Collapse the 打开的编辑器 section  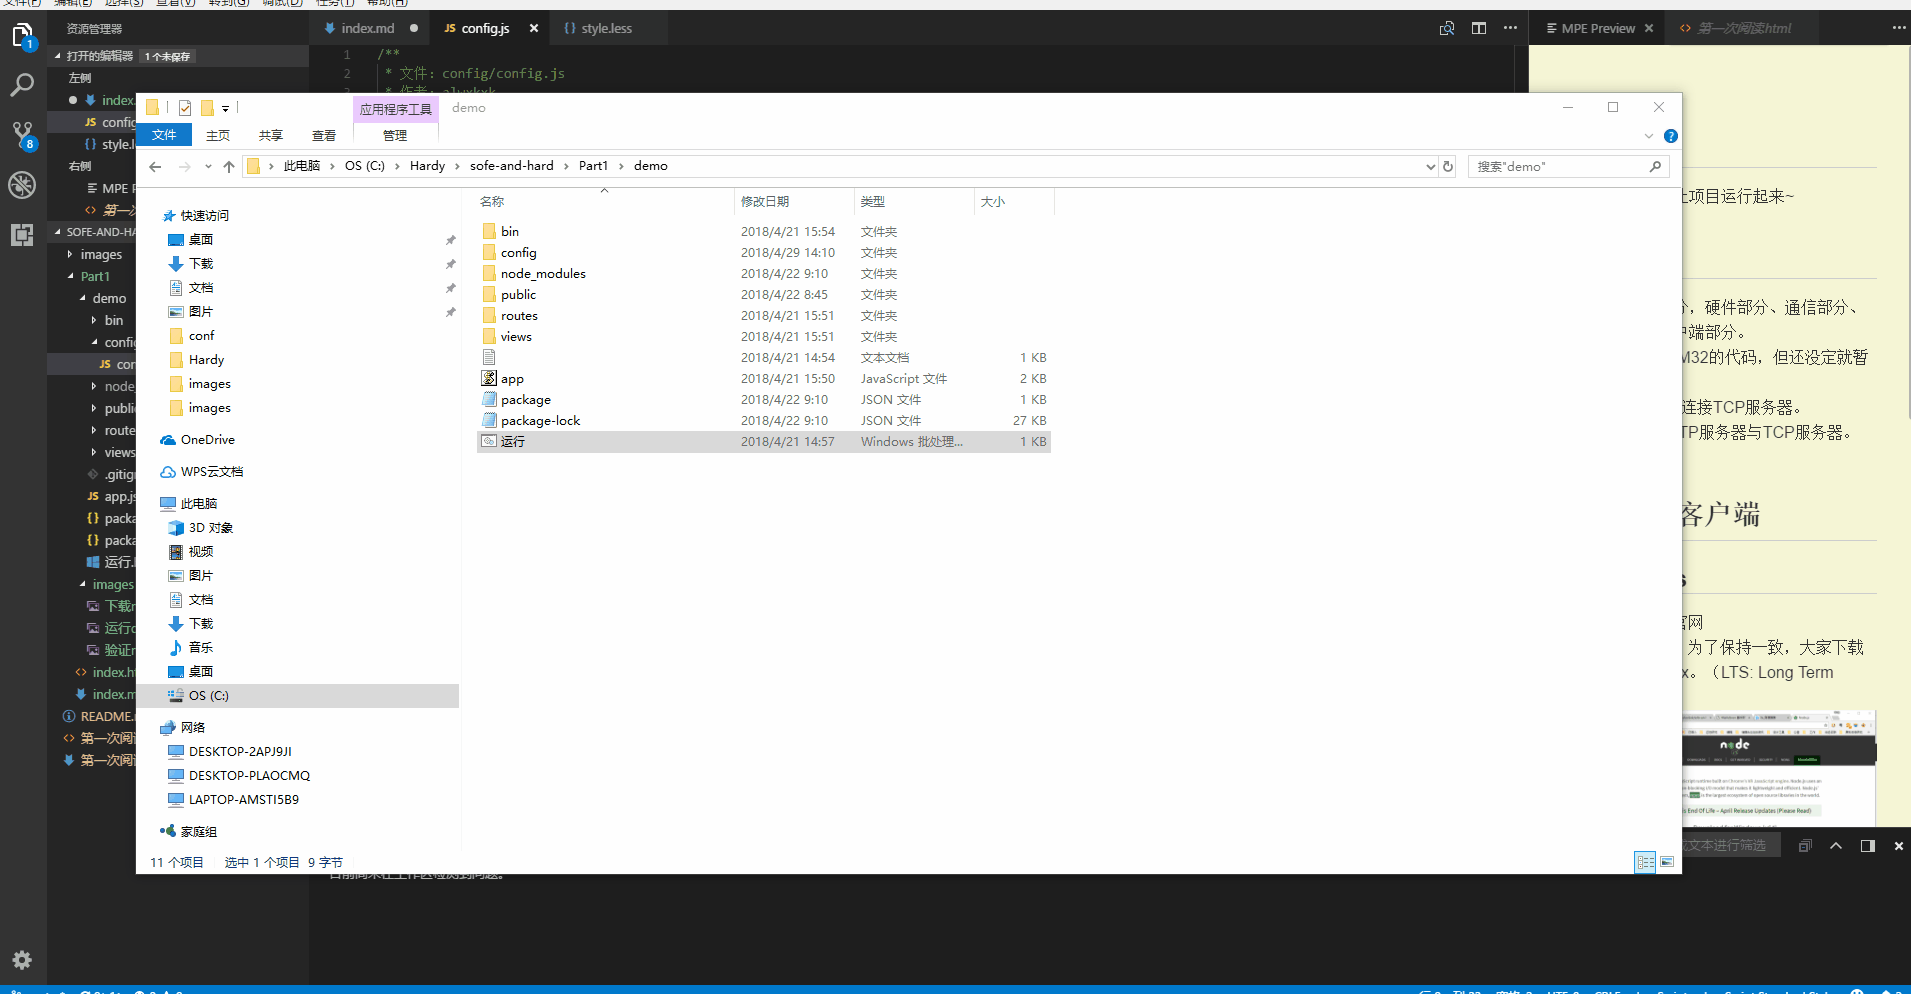tap(57, 56)
